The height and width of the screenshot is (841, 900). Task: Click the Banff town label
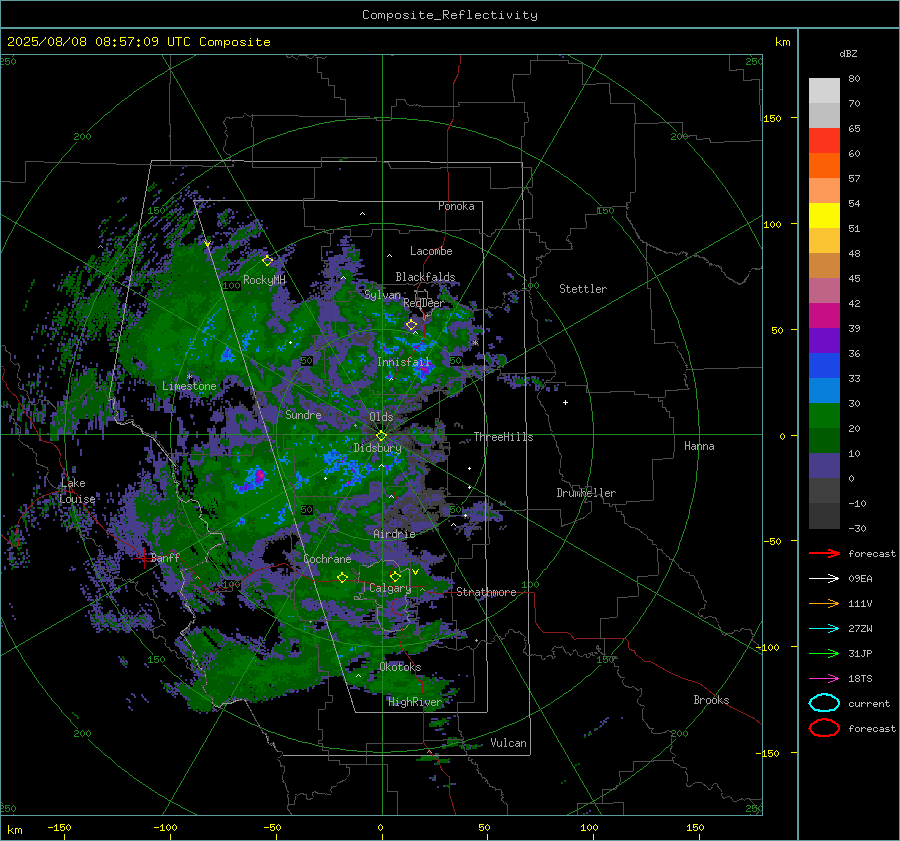(x=165, y=557)
